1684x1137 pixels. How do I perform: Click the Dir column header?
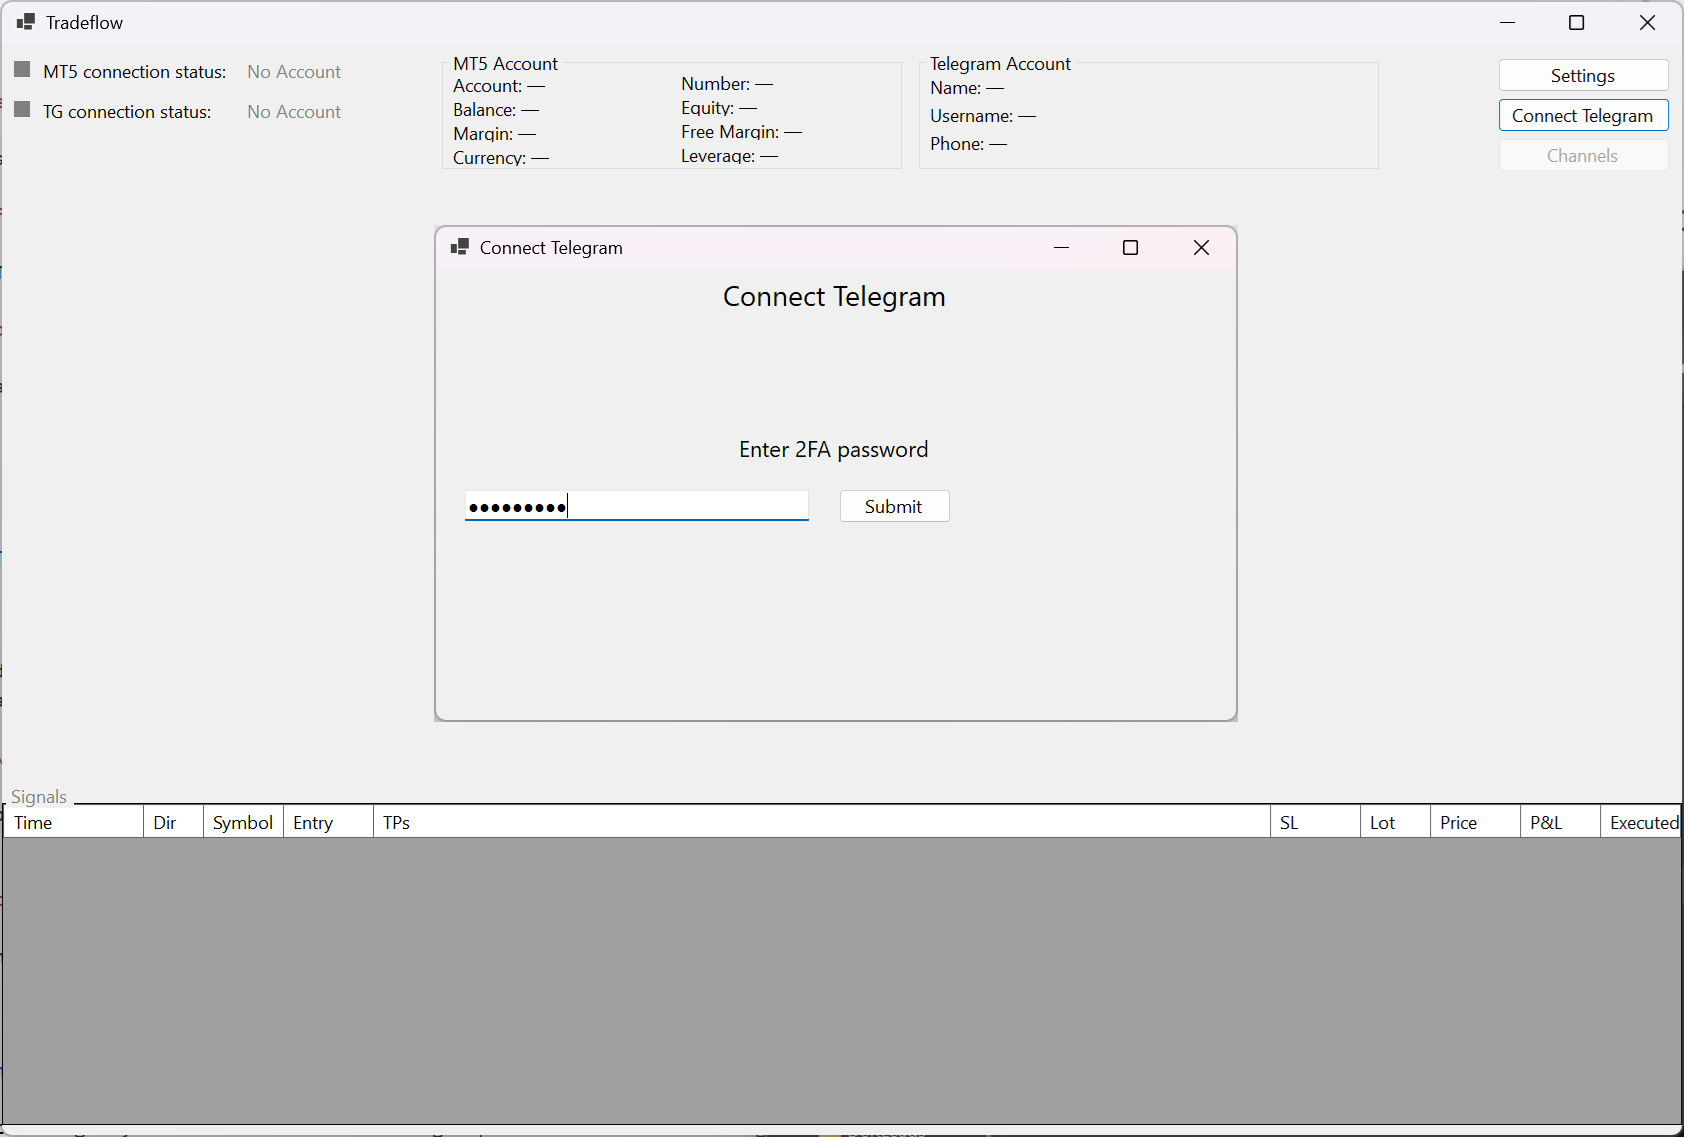tap(174, 822)
